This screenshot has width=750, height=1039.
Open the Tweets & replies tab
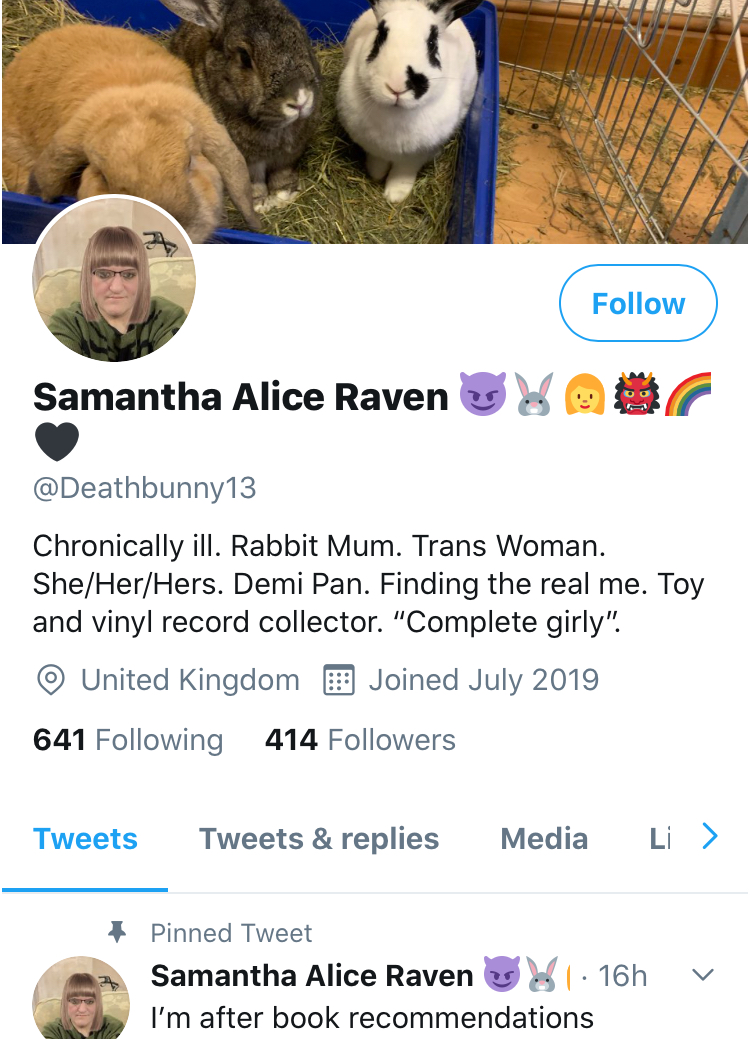319,838
